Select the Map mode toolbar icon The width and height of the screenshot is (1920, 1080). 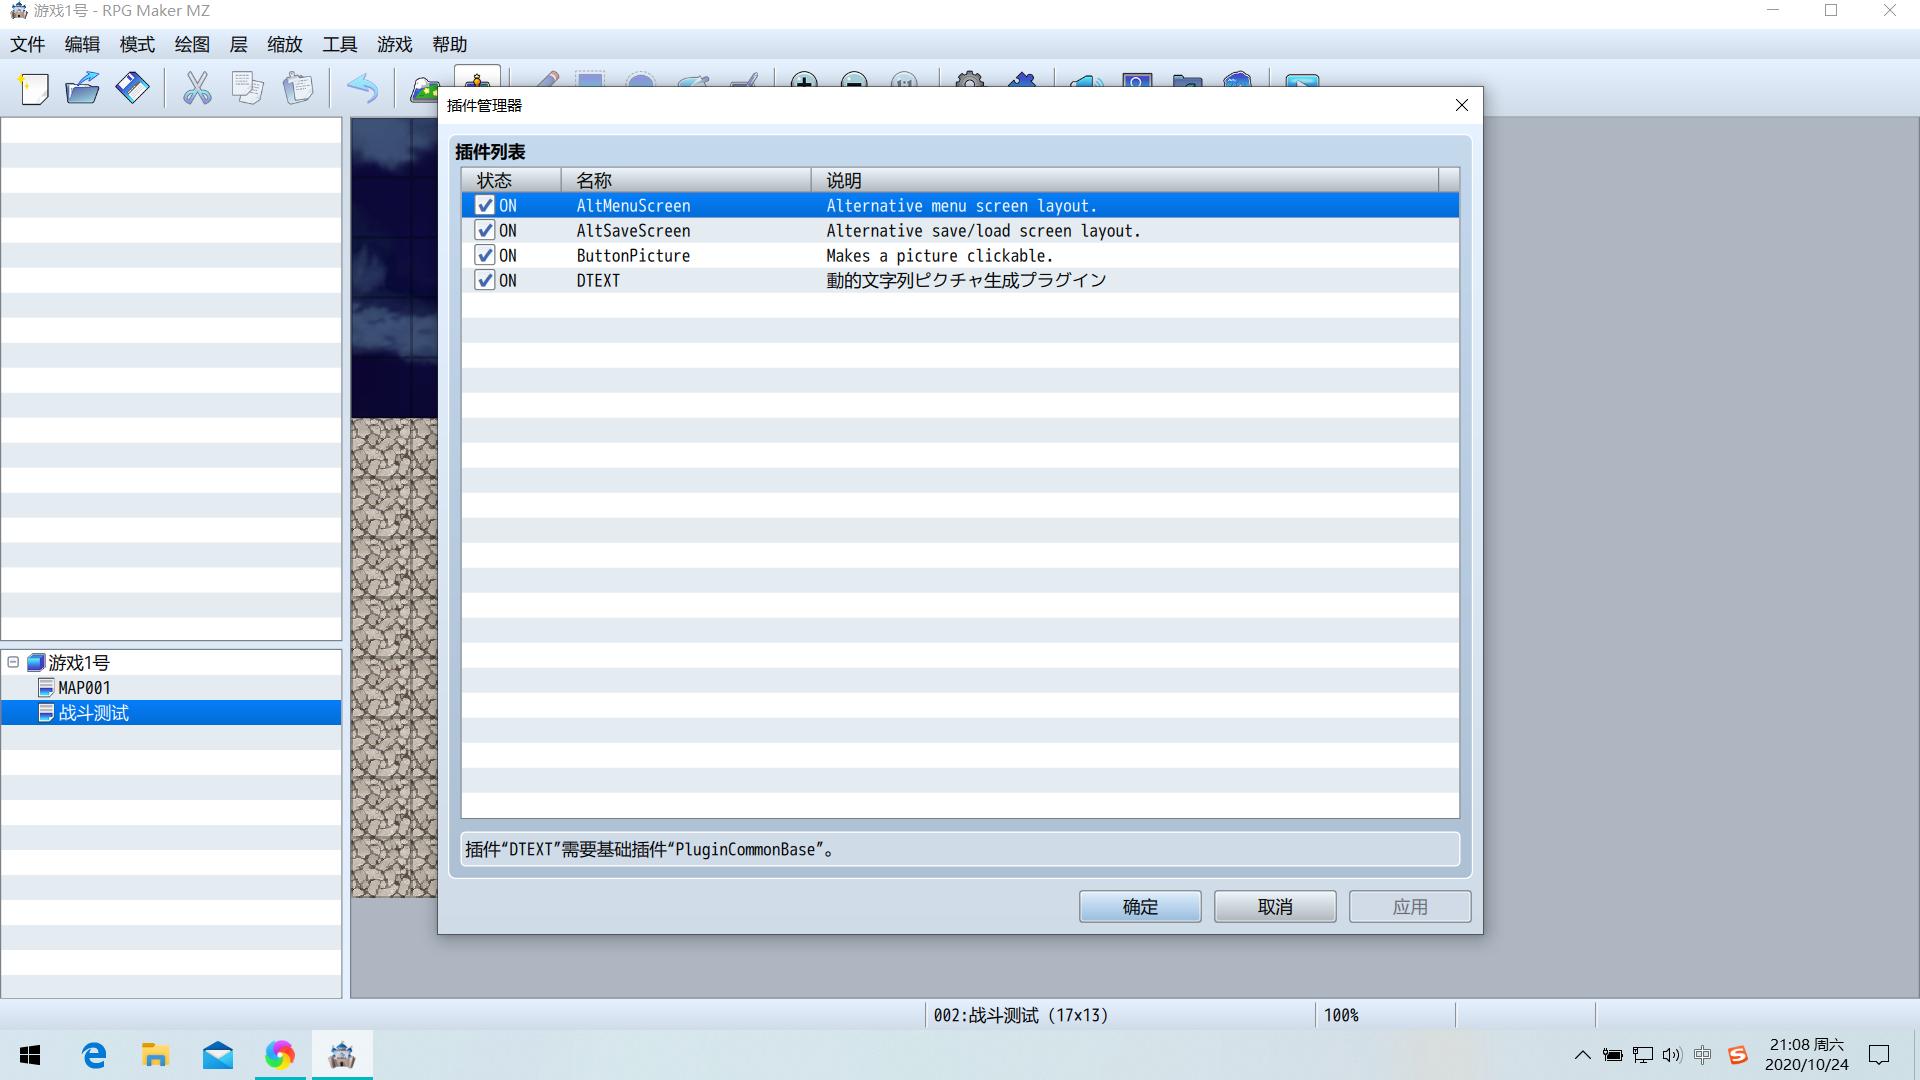426,89
